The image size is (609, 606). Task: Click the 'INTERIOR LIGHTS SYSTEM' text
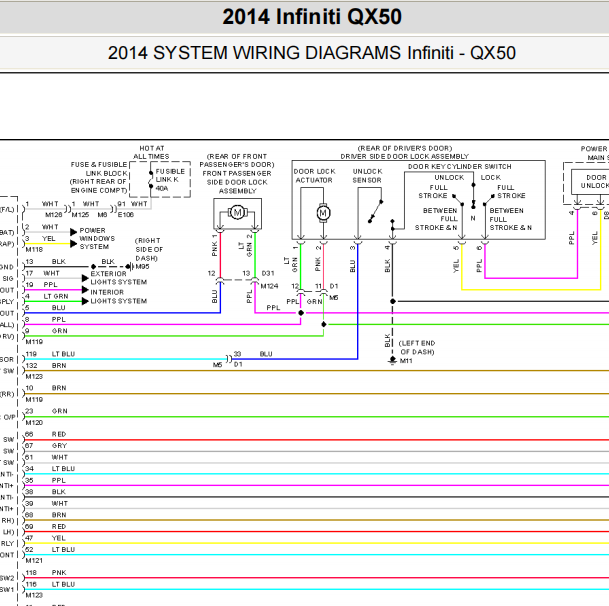coord(118,296)
